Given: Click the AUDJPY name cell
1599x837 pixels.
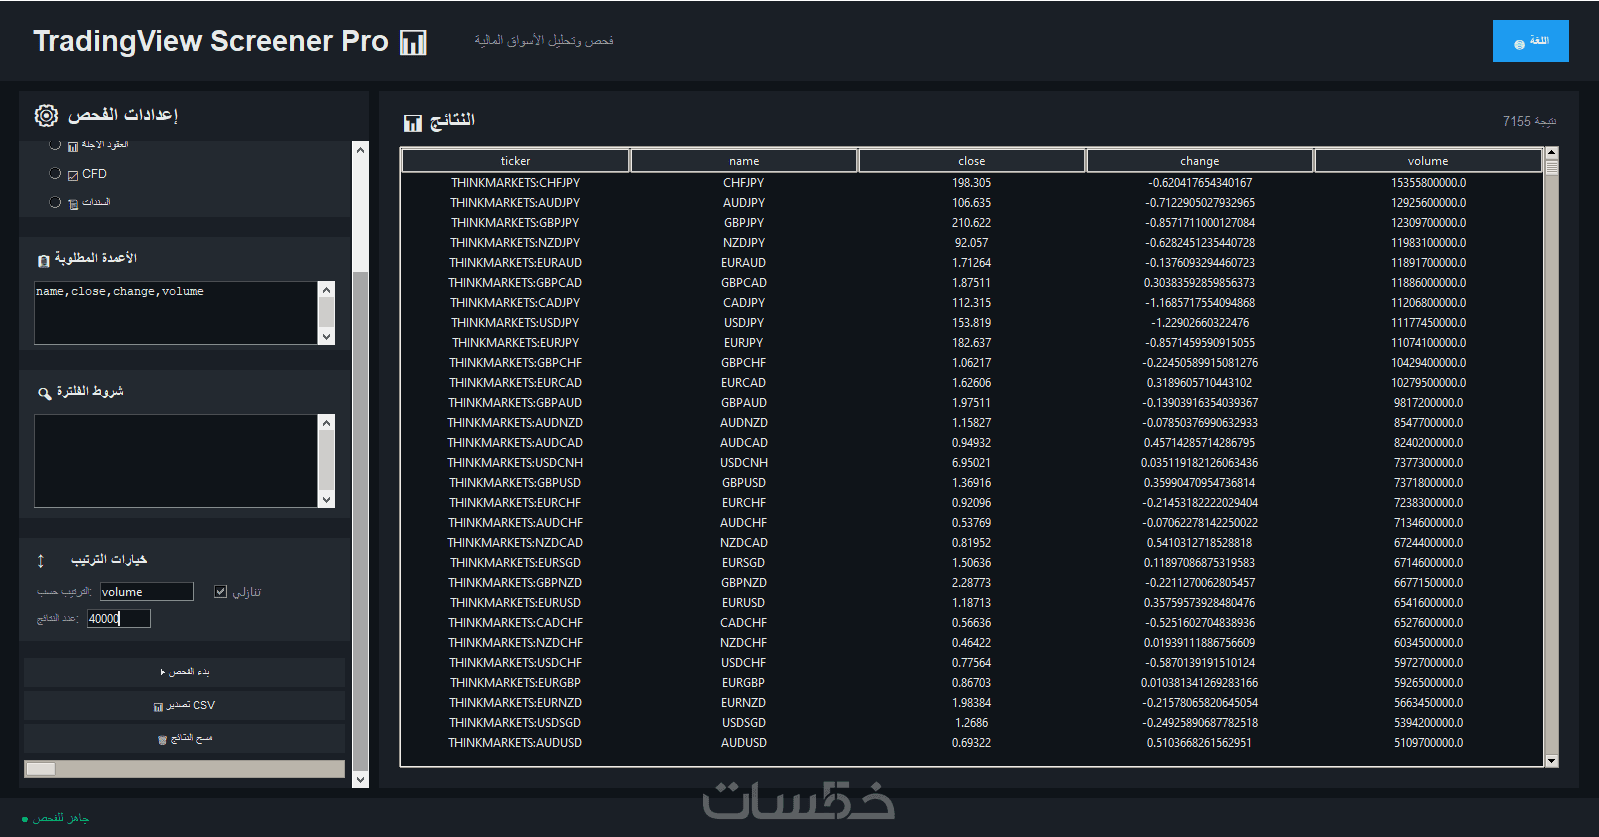Looking at the screenshot, I should (744, 203).
